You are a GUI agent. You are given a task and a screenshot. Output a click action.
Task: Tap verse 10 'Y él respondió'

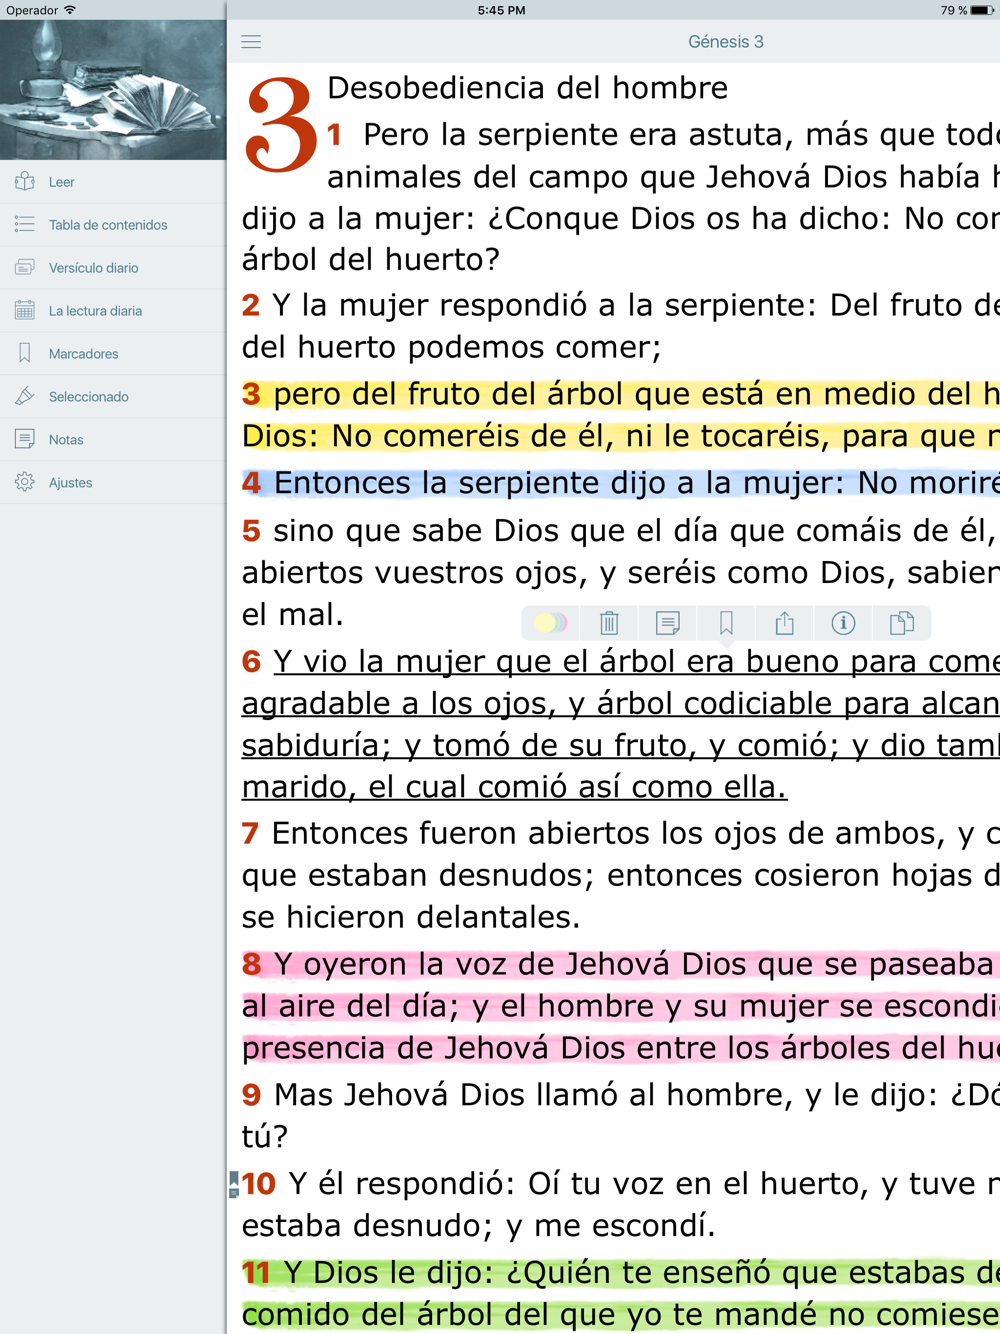click(x=621, y=1204)
